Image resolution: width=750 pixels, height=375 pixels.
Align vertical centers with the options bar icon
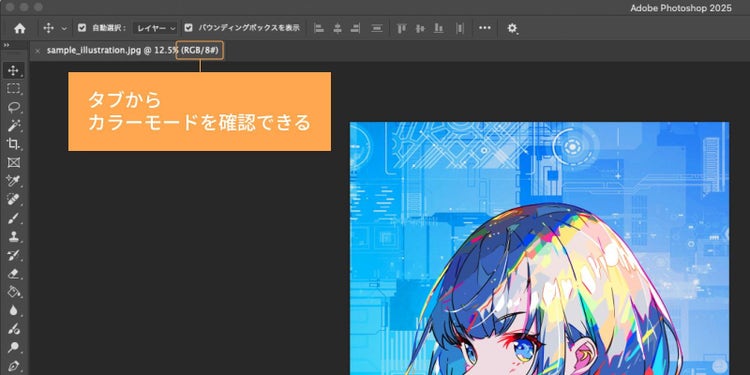tap(420, 28)
